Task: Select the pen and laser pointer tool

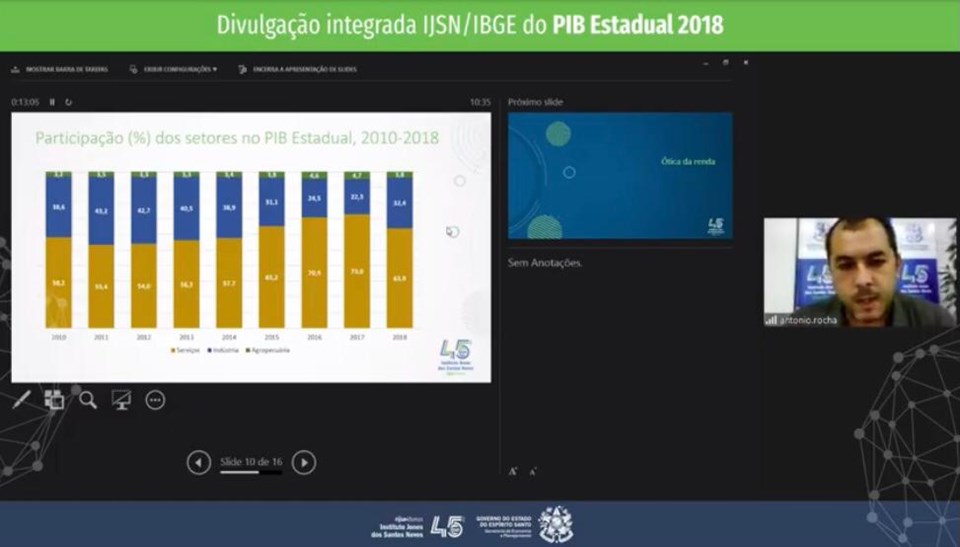Action: coord(21,400)
